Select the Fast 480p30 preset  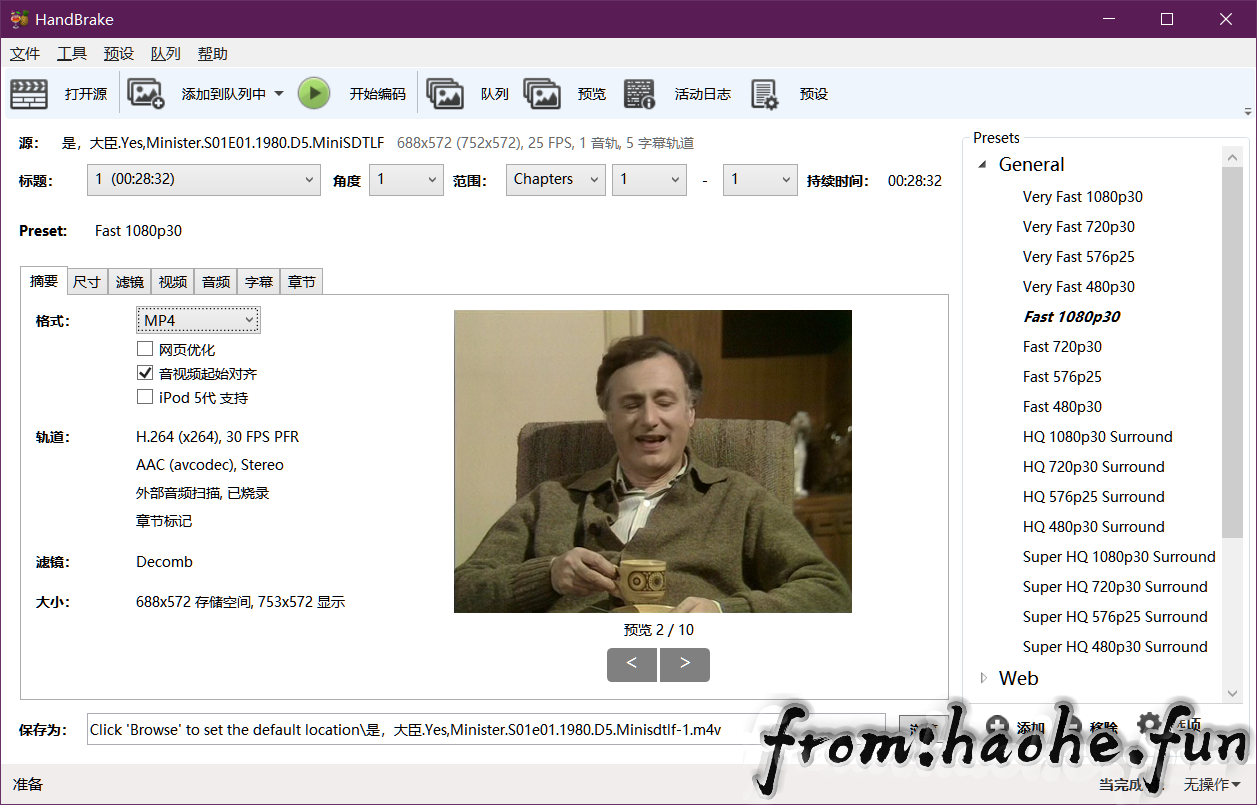tap(1062, 407)
